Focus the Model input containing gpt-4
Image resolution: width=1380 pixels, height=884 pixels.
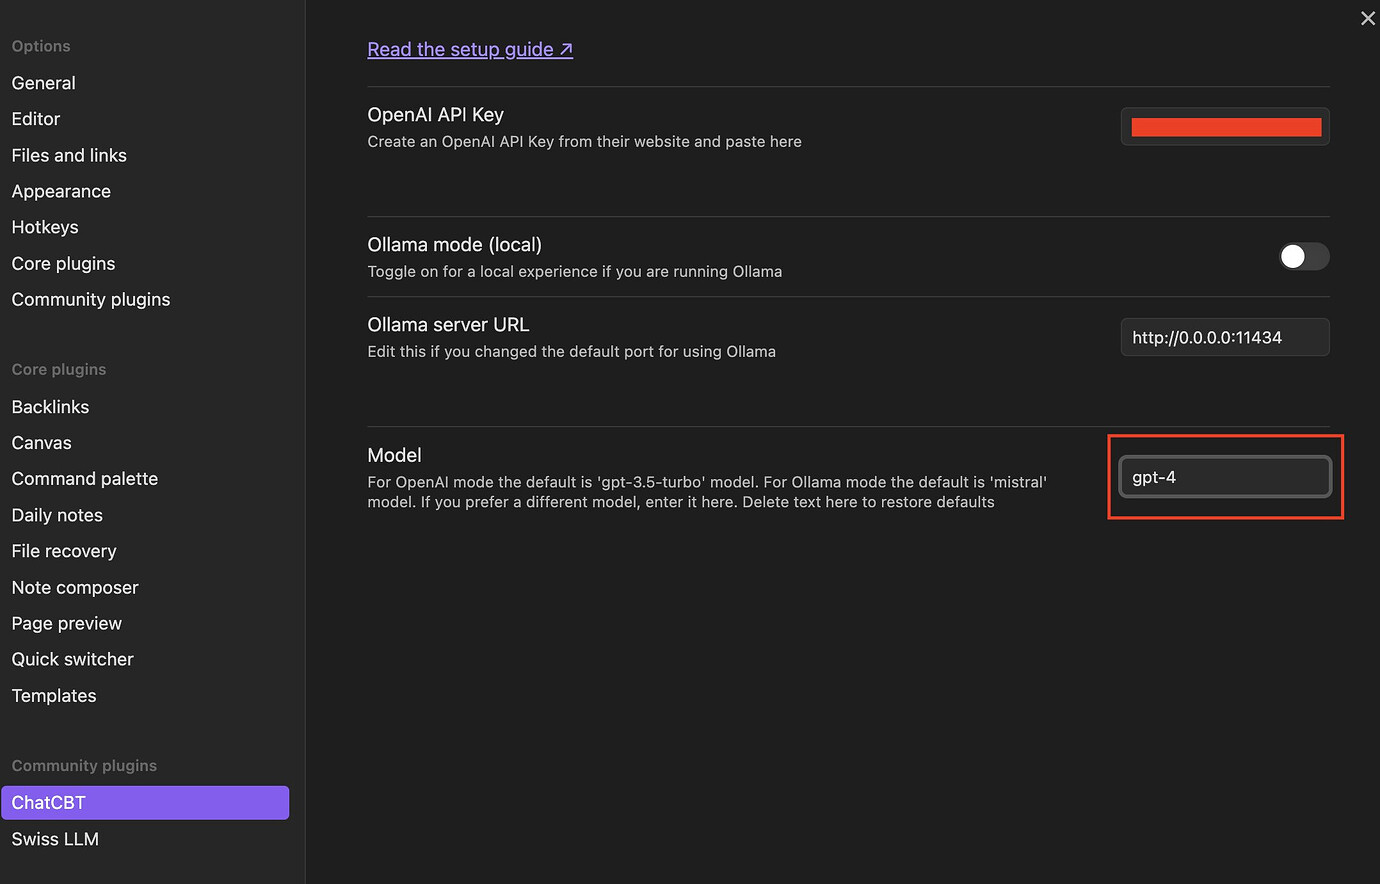click(1224, 477)
